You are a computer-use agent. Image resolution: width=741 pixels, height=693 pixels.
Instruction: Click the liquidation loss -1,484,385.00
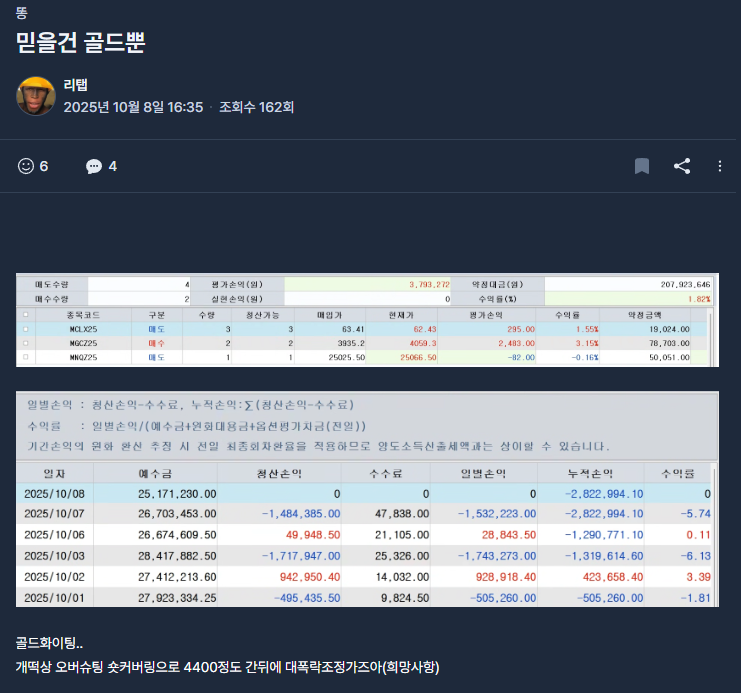click(x=301, y=514)
